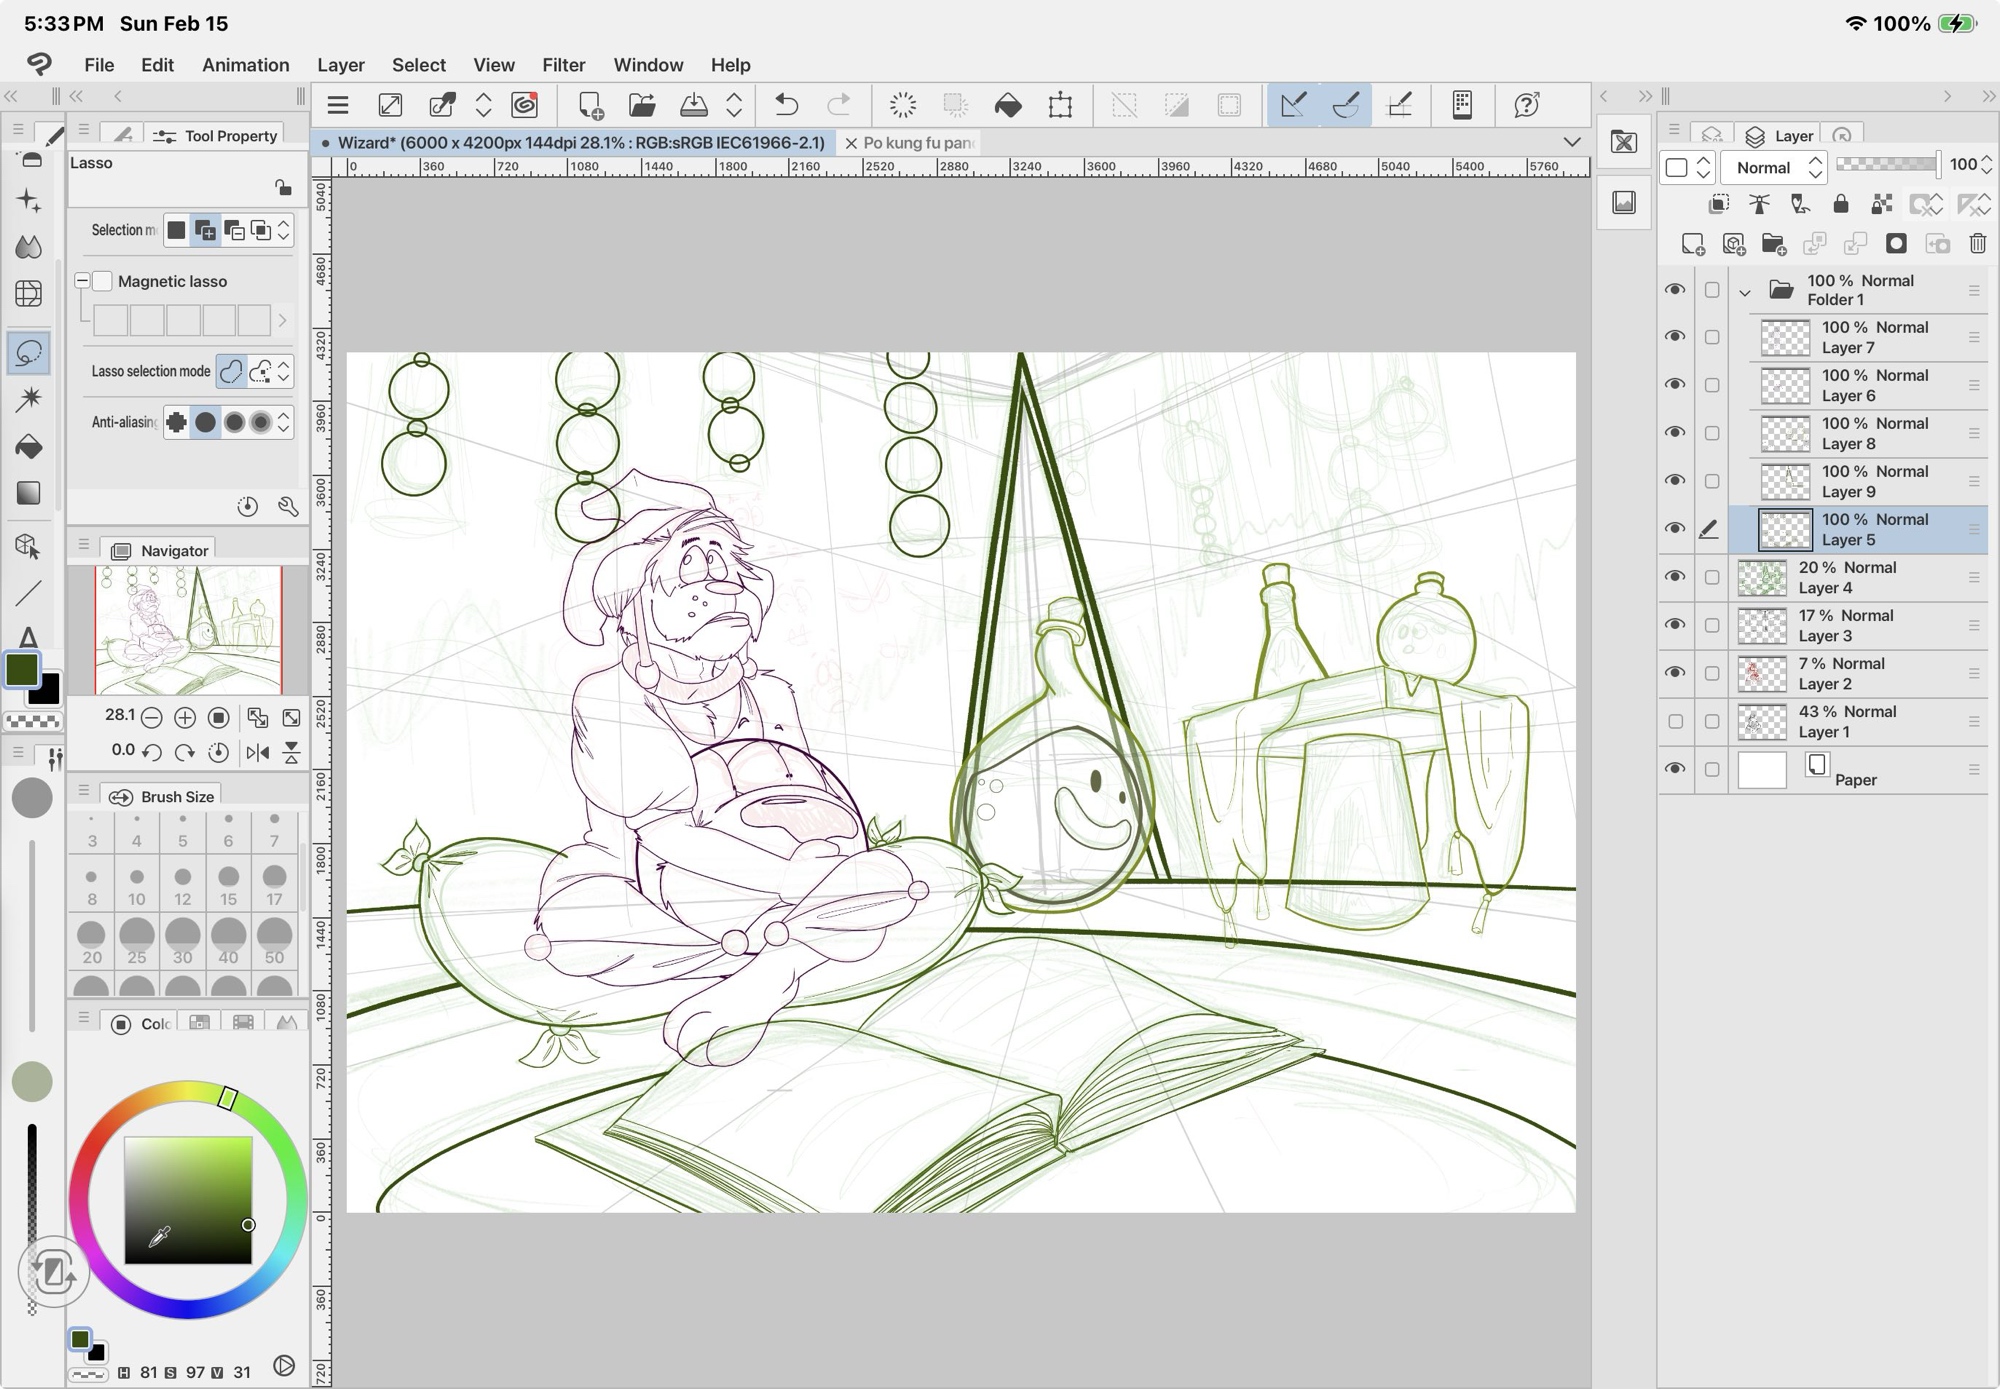2000x1389 pixels.
Task: Select brush size 30 preset
Action: pos(182,940)
